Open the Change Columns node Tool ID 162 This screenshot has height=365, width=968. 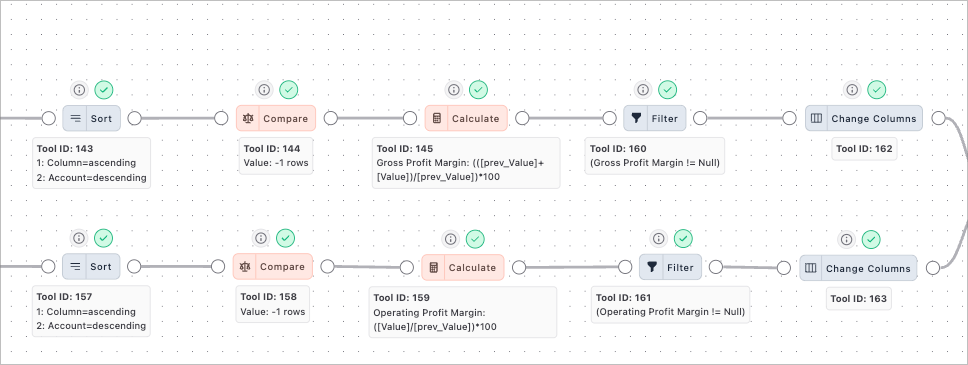pyautogui.click(x=864, y=118)
